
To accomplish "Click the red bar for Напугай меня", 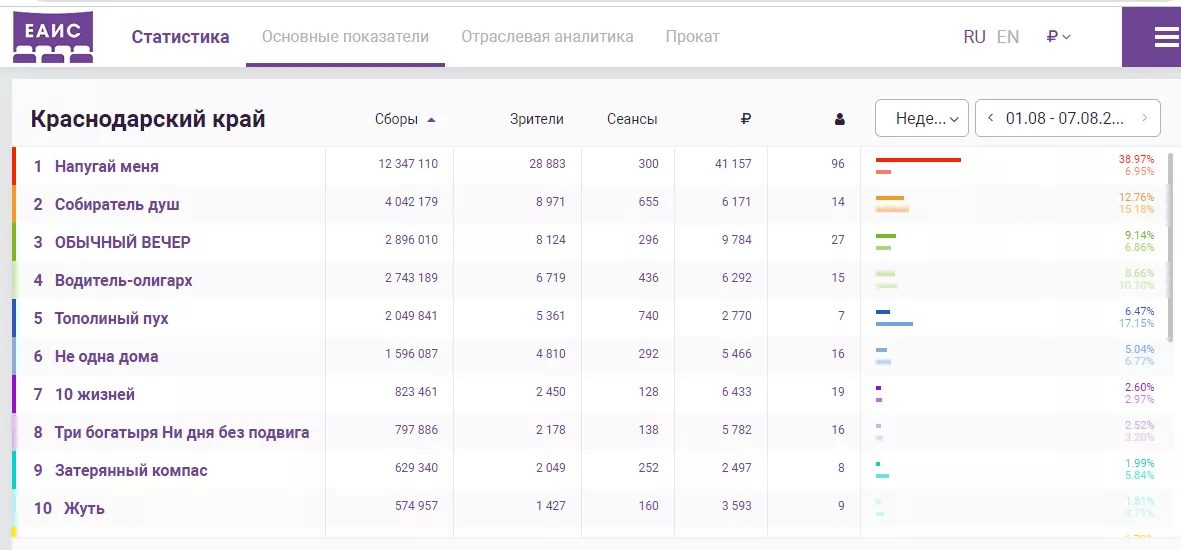I will click(918, 160).
